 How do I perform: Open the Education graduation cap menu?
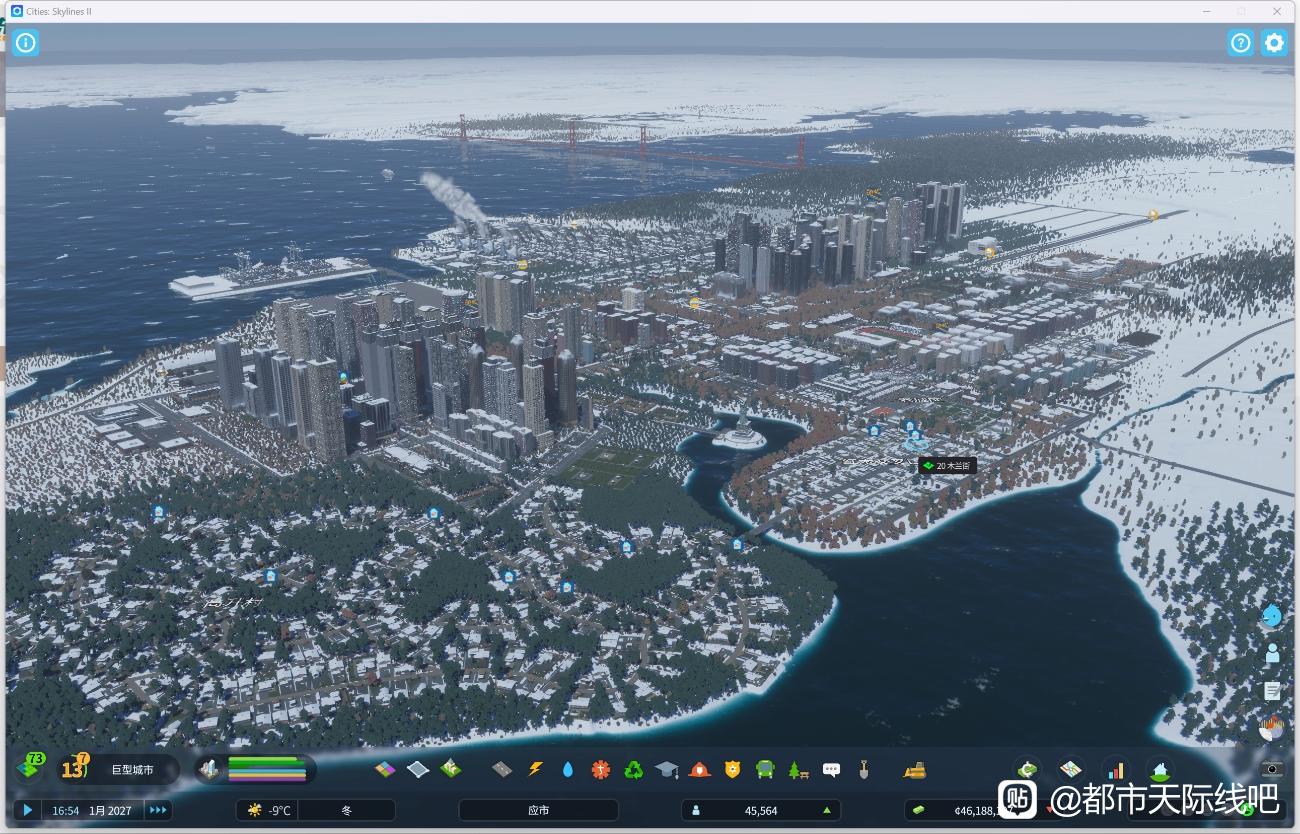click(x=666, y=769)
